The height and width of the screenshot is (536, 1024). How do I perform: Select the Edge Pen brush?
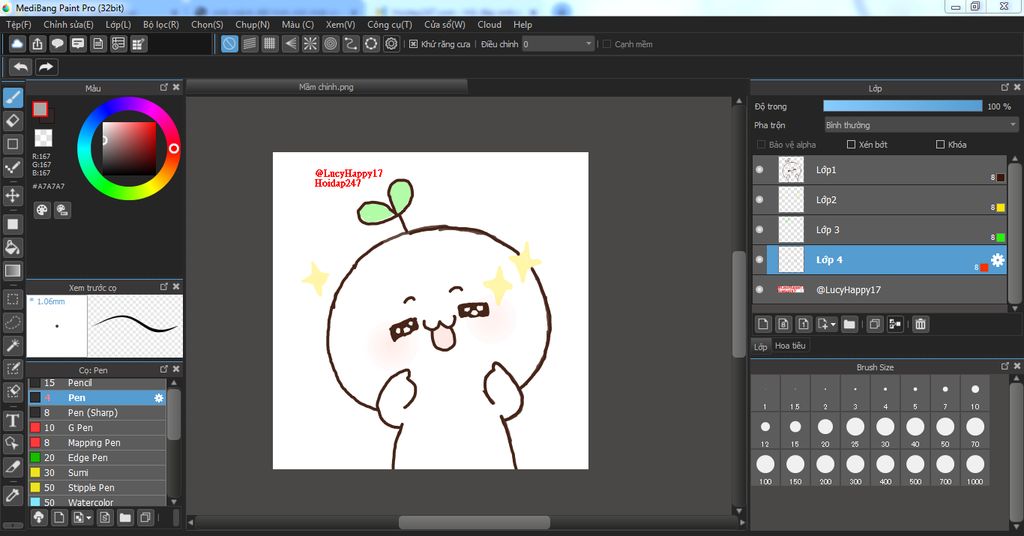[x=97, y=458]
